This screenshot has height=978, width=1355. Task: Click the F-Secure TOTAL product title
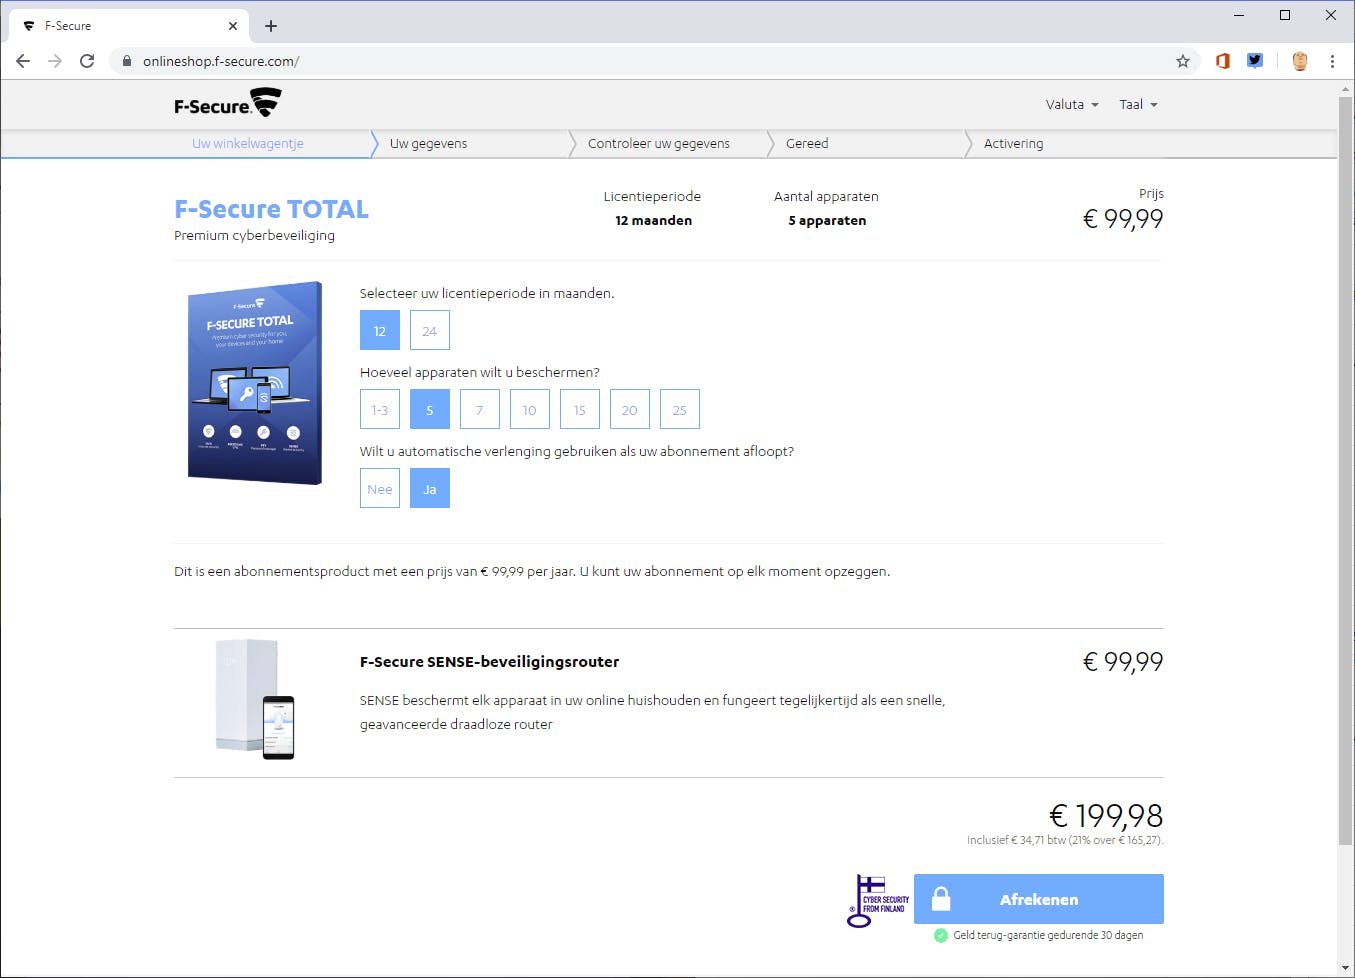(271, 209)
